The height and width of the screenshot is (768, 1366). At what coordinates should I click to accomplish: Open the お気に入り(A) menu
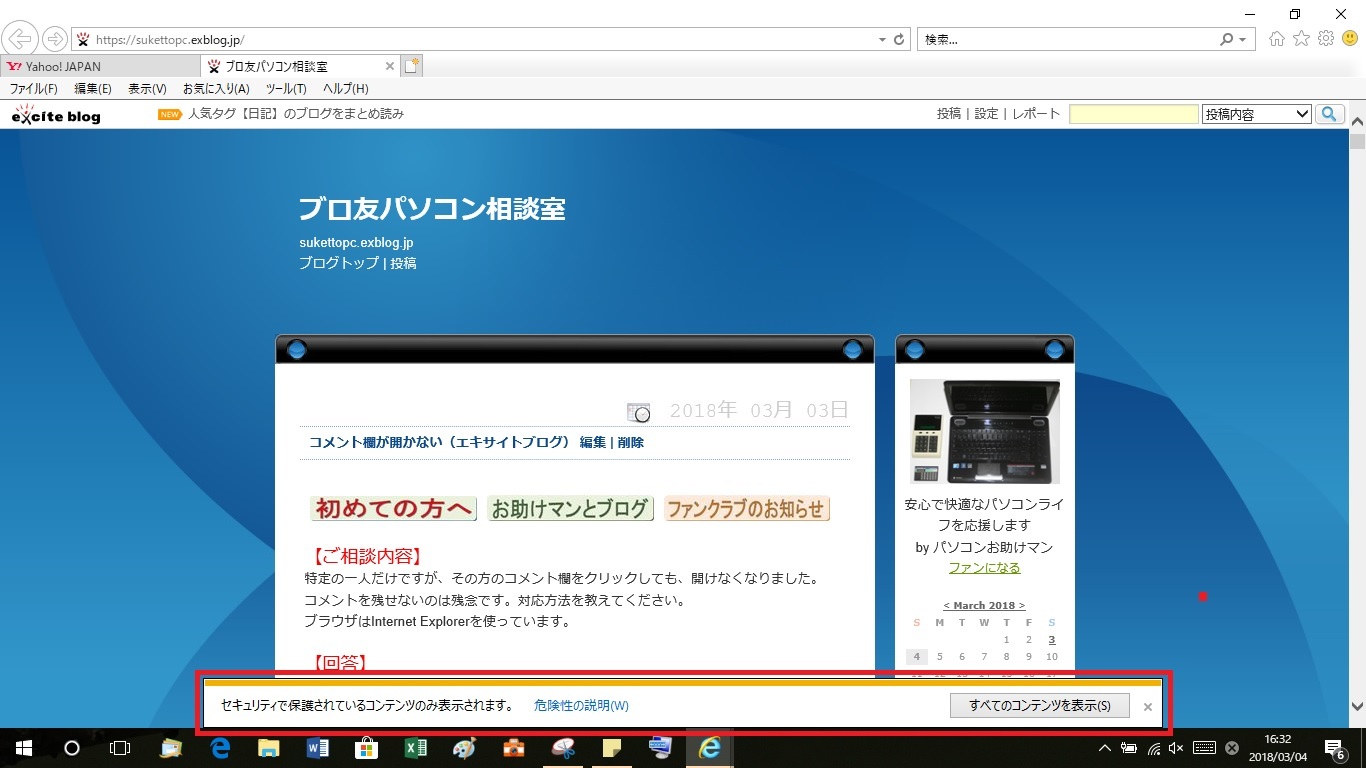(x=216, y=89)
